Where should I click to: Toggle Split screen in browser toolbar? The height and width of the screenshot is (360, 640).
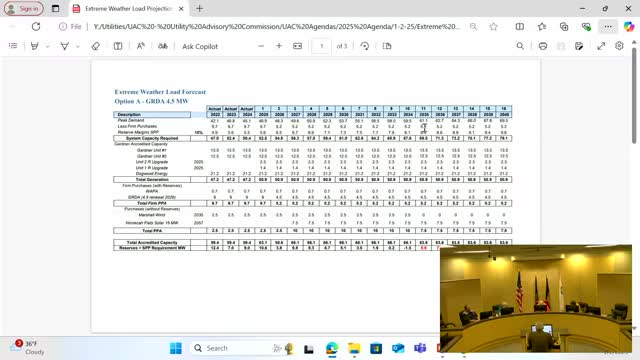click(x=520, y=27)
